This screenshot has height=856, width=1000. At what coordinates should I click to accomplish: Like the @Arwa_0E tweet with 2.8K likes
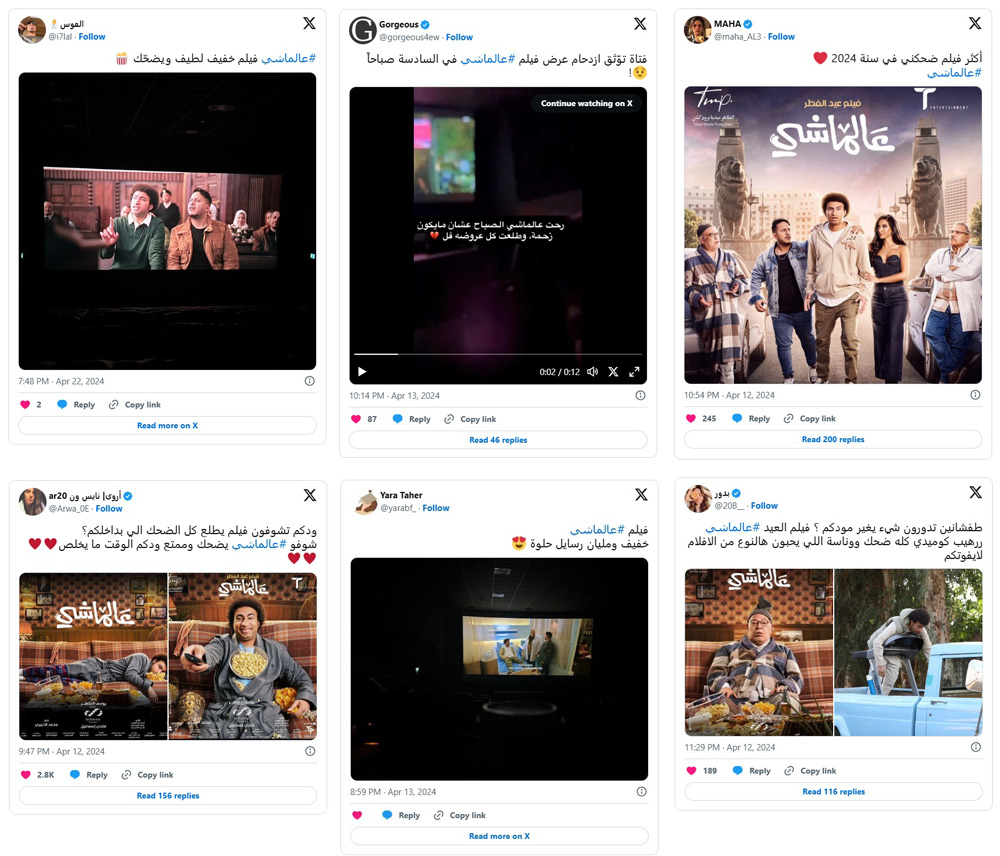(26, 775)
